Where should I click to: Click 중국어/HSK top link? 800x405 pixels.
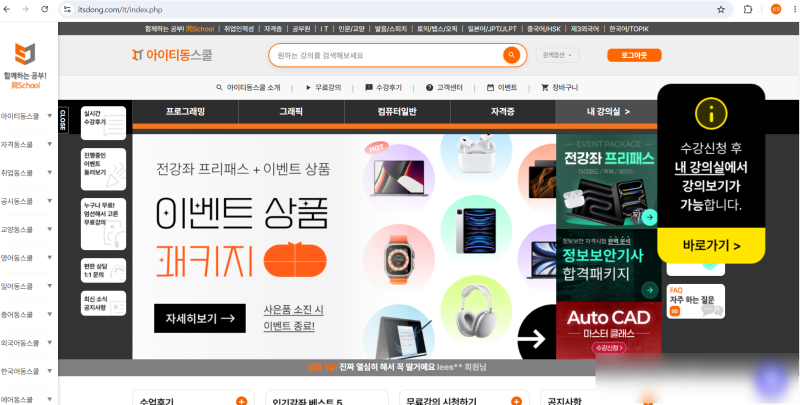[x=544, y=29]
